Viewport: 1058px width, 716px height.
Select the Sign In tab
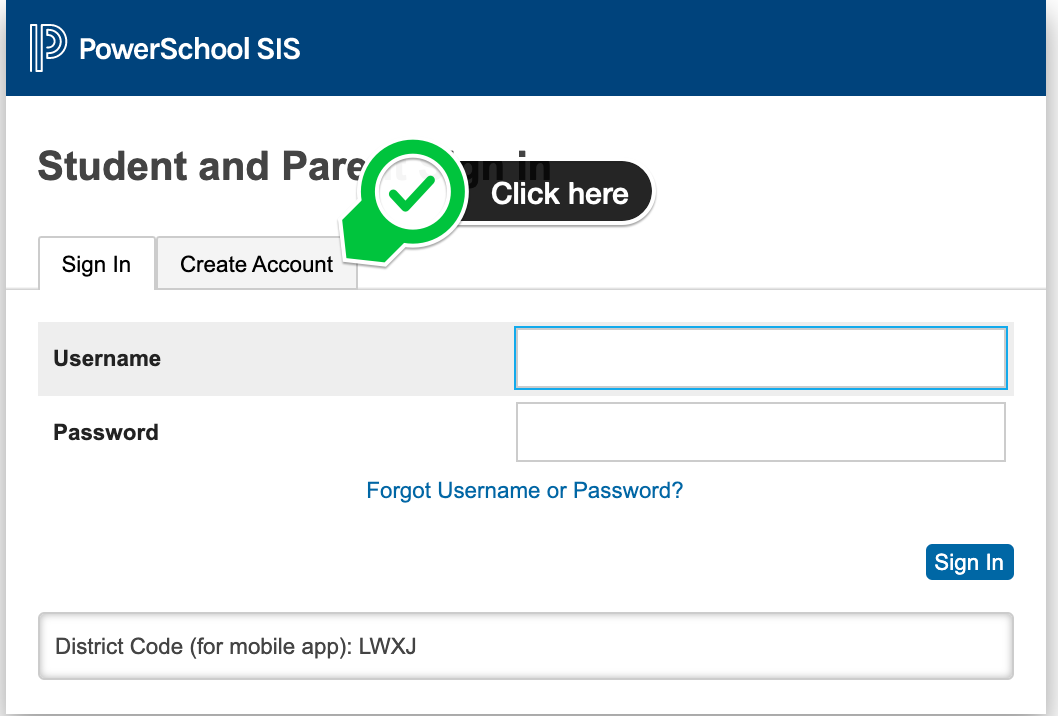tap(96, 263)
